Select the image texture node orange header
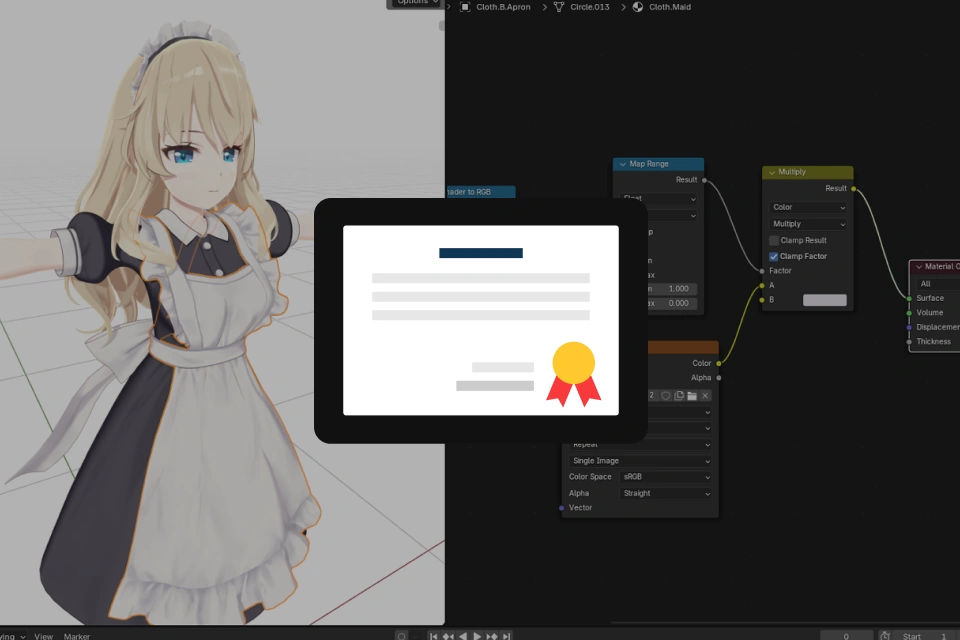The height and width of the screenshot is (640, 960). point(682,347)
